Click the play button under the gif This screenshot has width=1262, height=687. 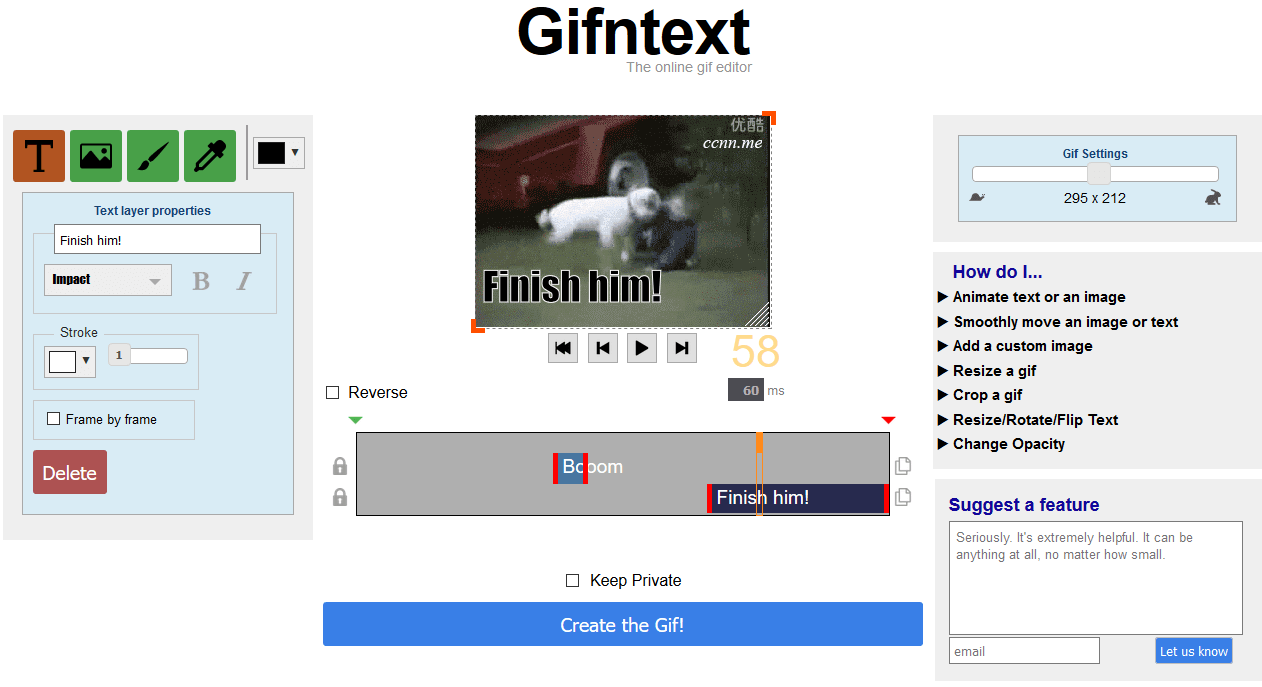pos(642,348)
